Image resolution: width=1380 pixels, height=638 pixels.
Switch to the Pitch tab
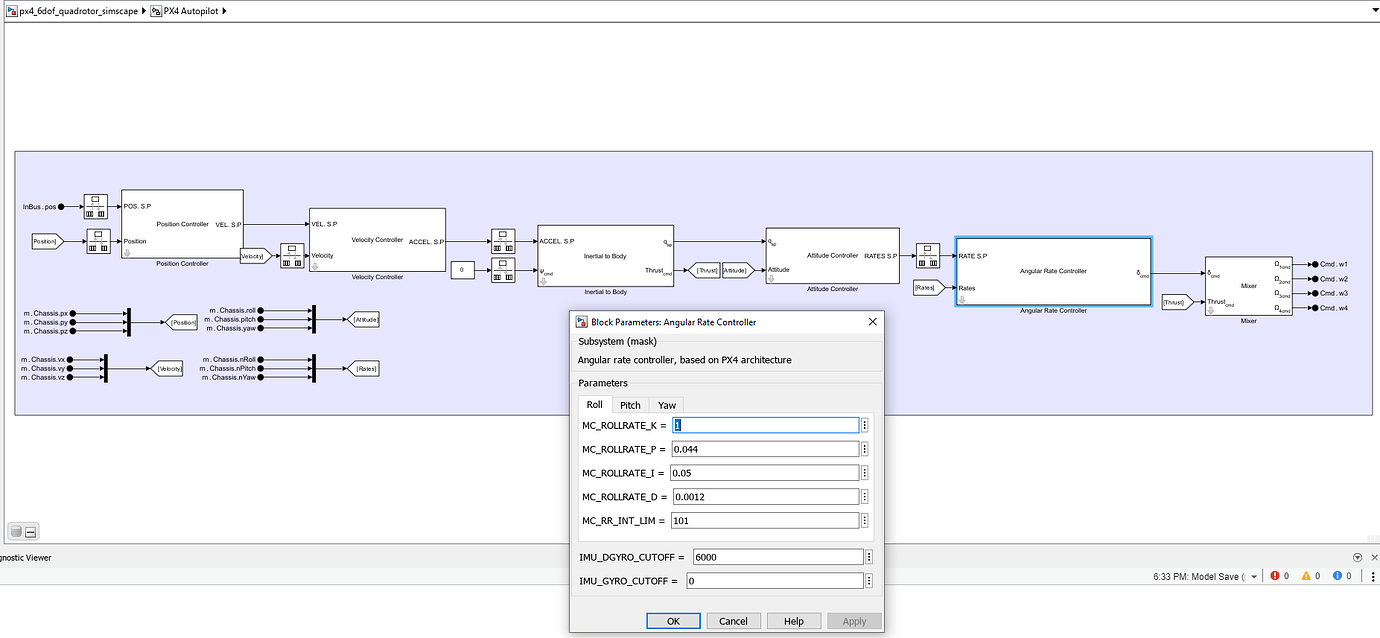630,404
